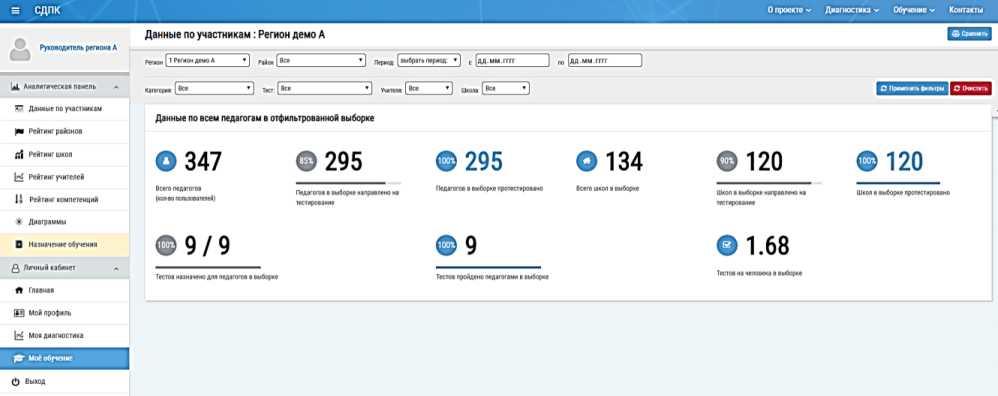Click the Выход link
This screenshot has width=998, height=396.
35,381
